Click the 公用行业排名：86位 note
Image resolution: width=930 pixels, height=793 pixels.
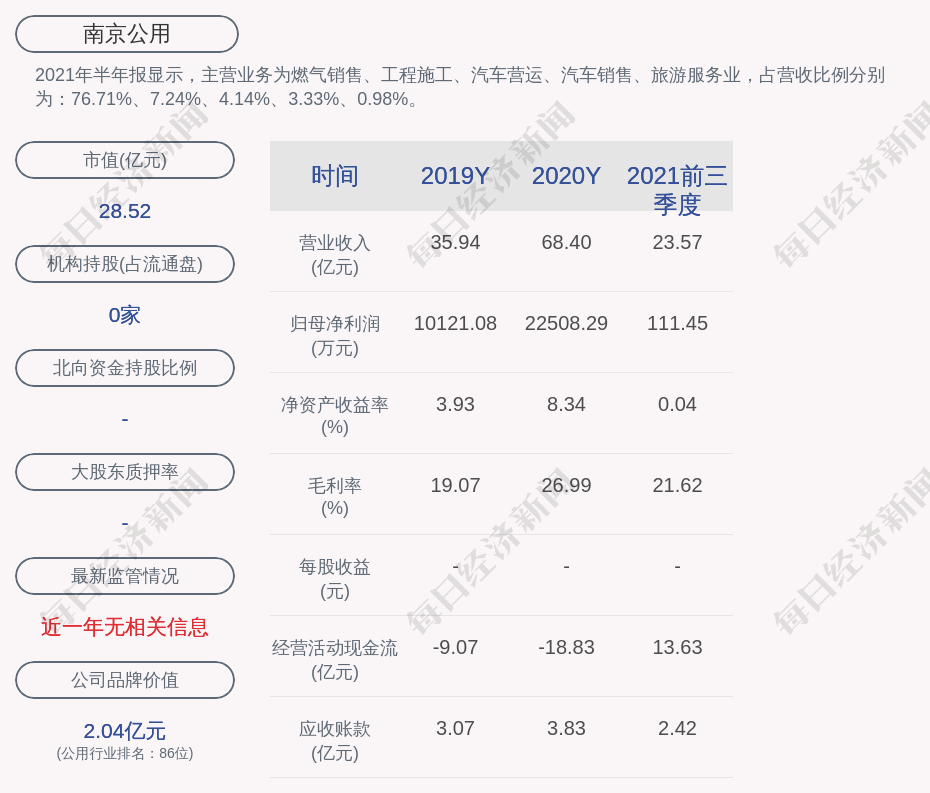[x=125, y=753]
